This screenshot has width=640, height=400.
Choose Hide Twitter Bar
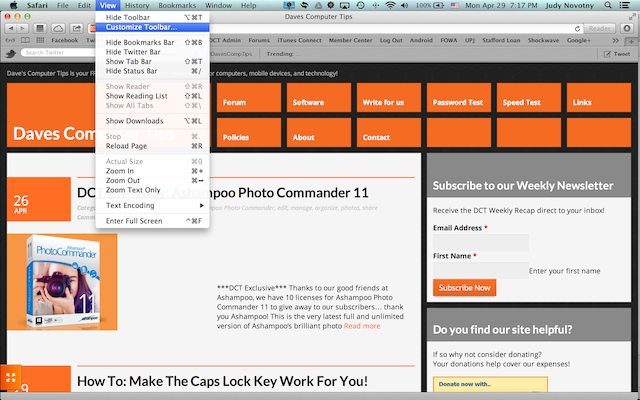[153, 52]
